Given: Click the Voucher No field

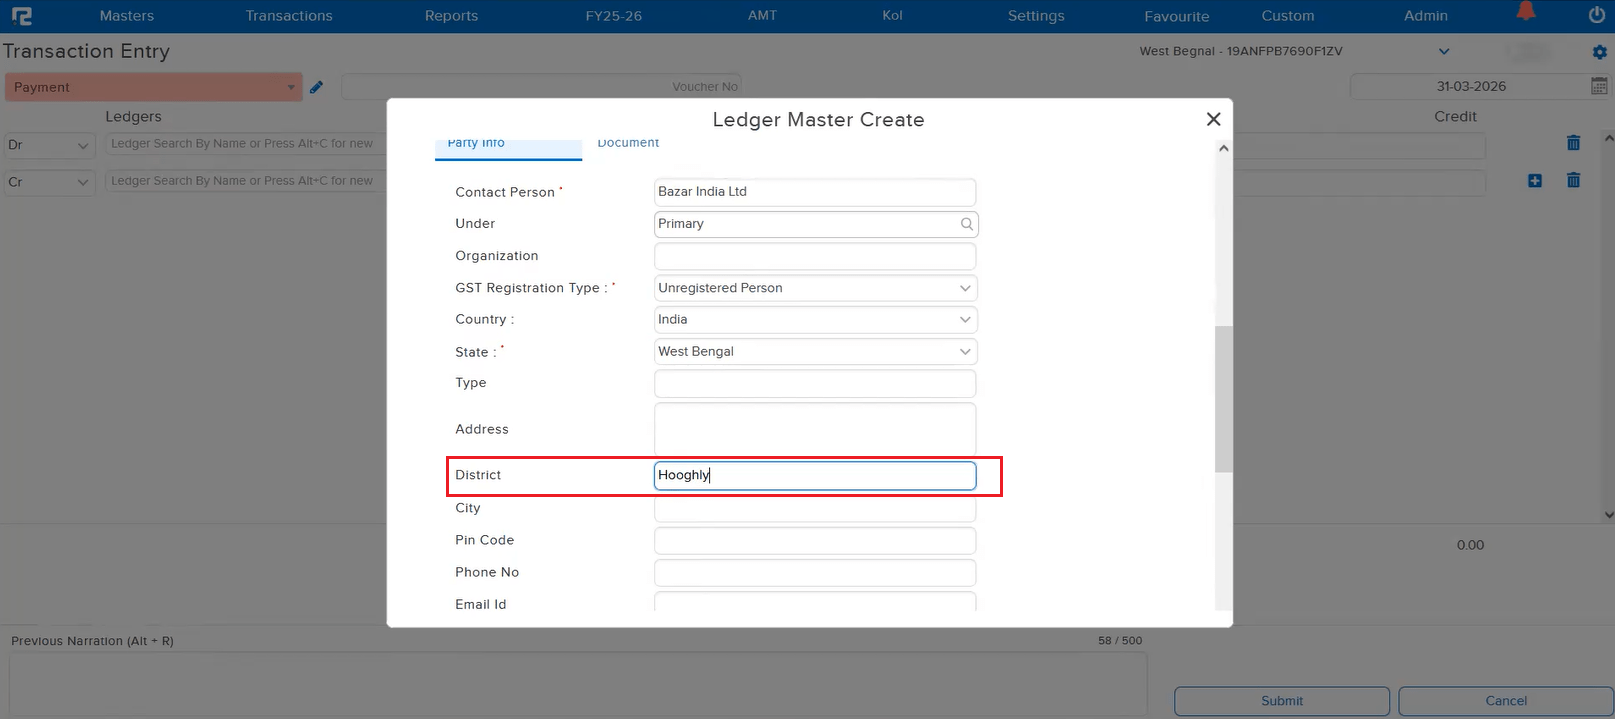Looking at the screenshot, I should (540, 87).
